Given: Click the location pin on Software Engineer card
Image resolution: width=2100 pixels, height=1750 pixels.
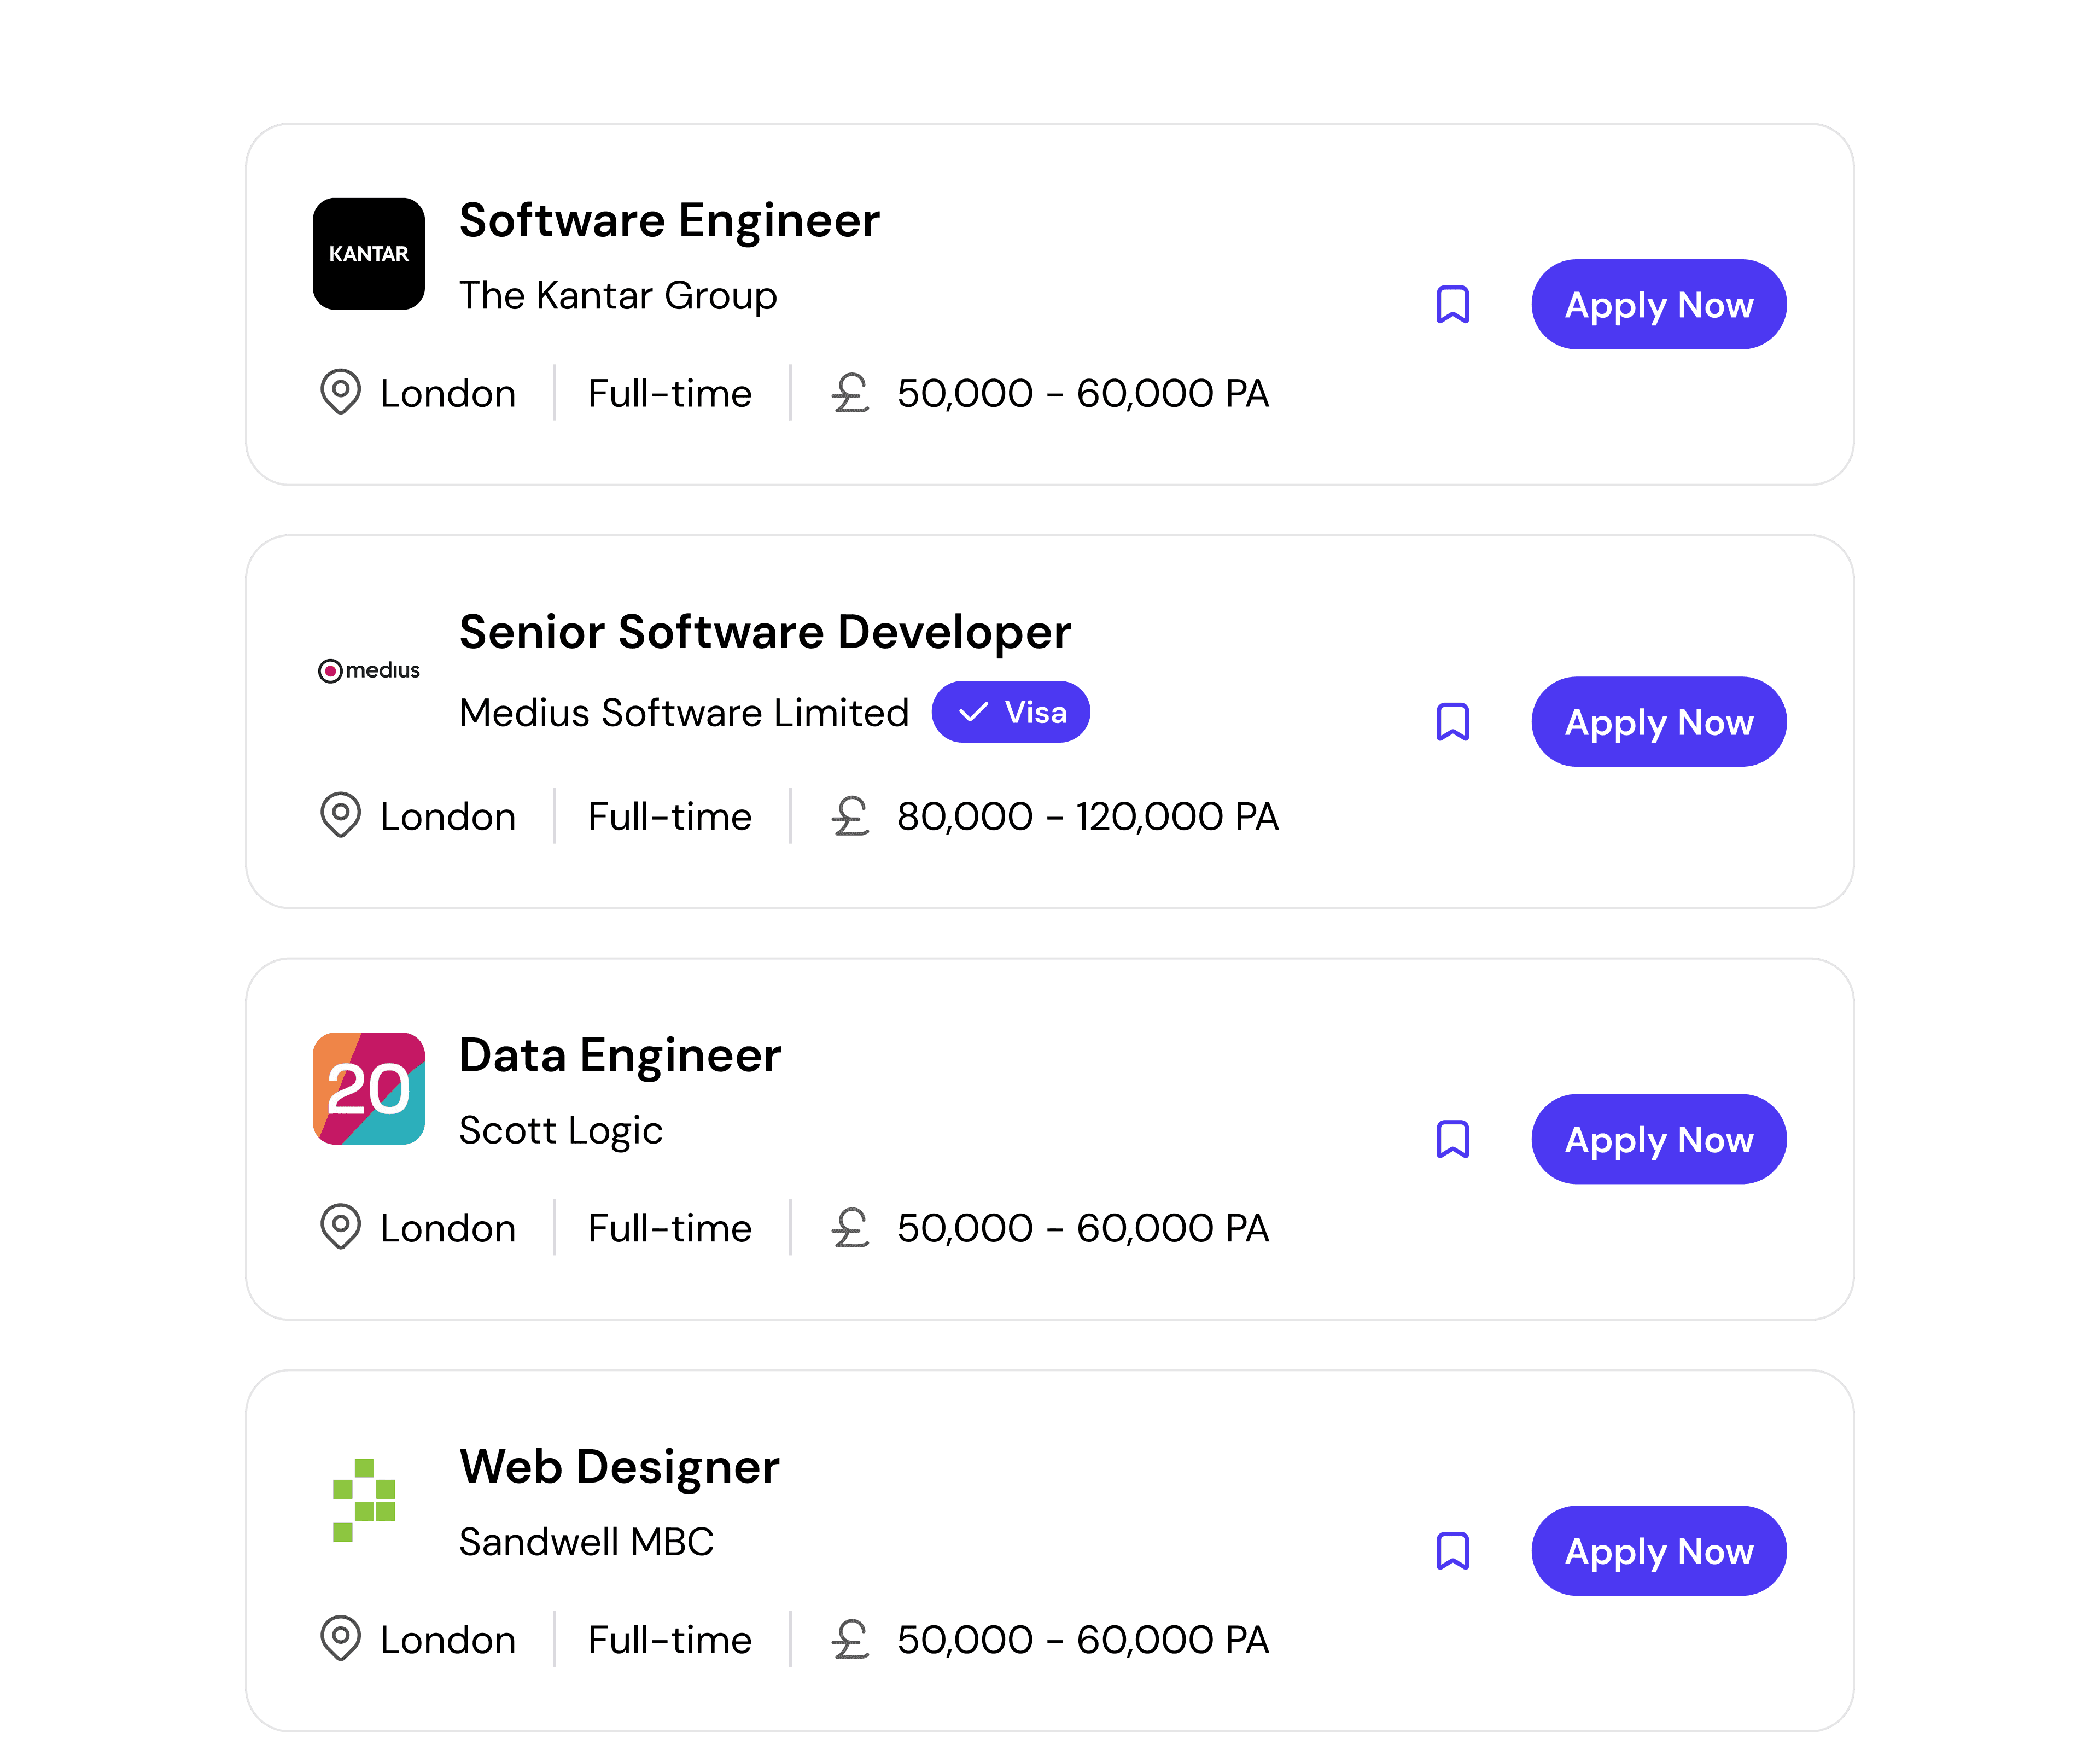Looking at the screenshot, I should pyautogui.click(x=340, y=391).
